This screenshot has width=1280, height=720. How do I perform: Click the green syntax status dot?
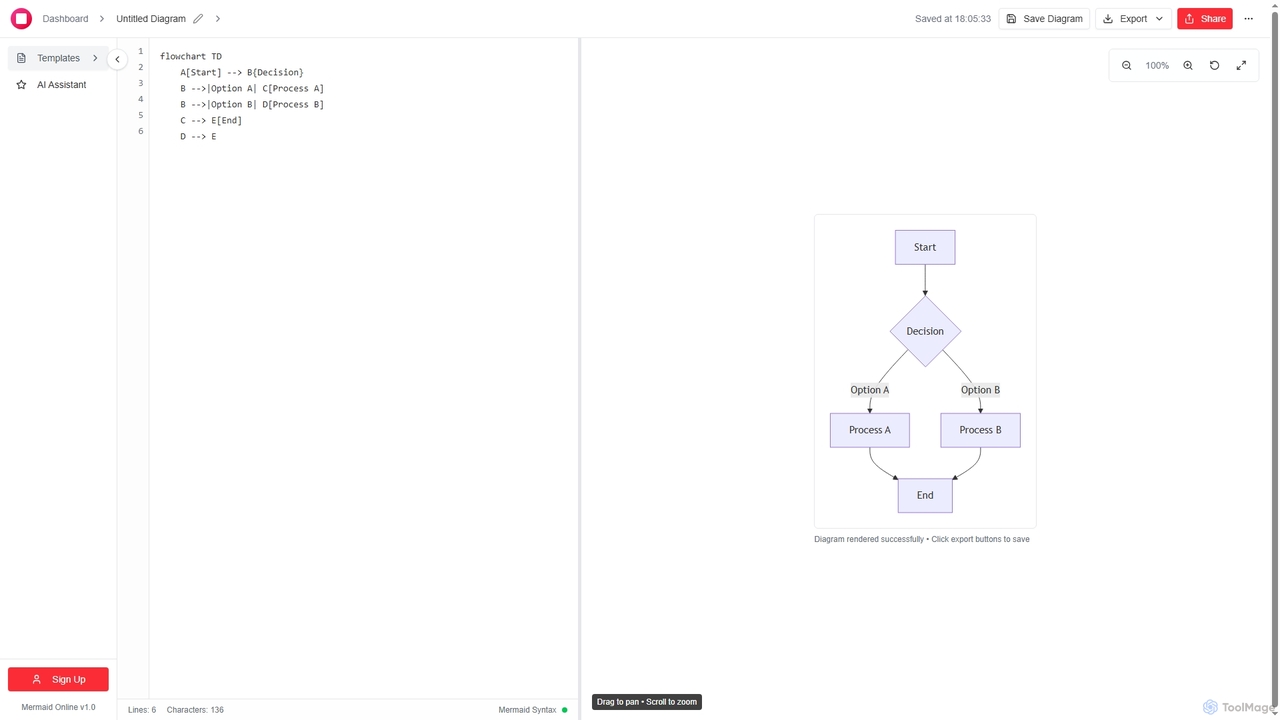click(565, 710)
